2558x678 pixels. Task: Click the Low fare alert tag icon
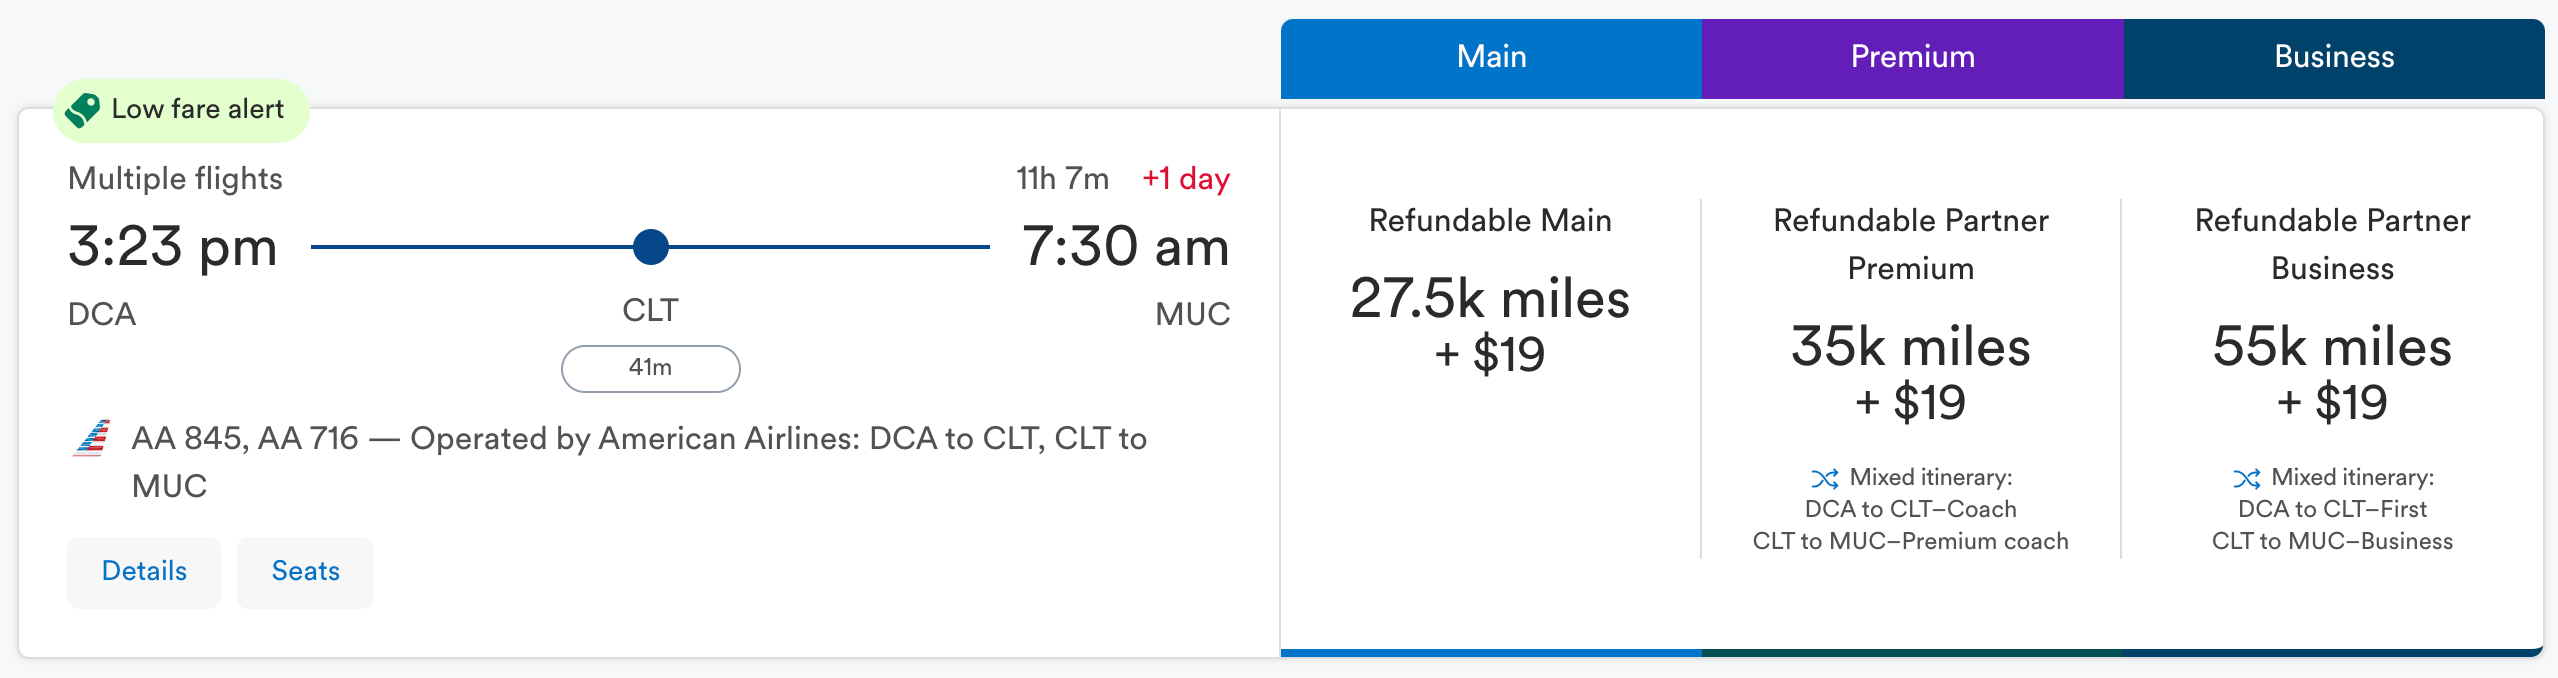[82, 110]
